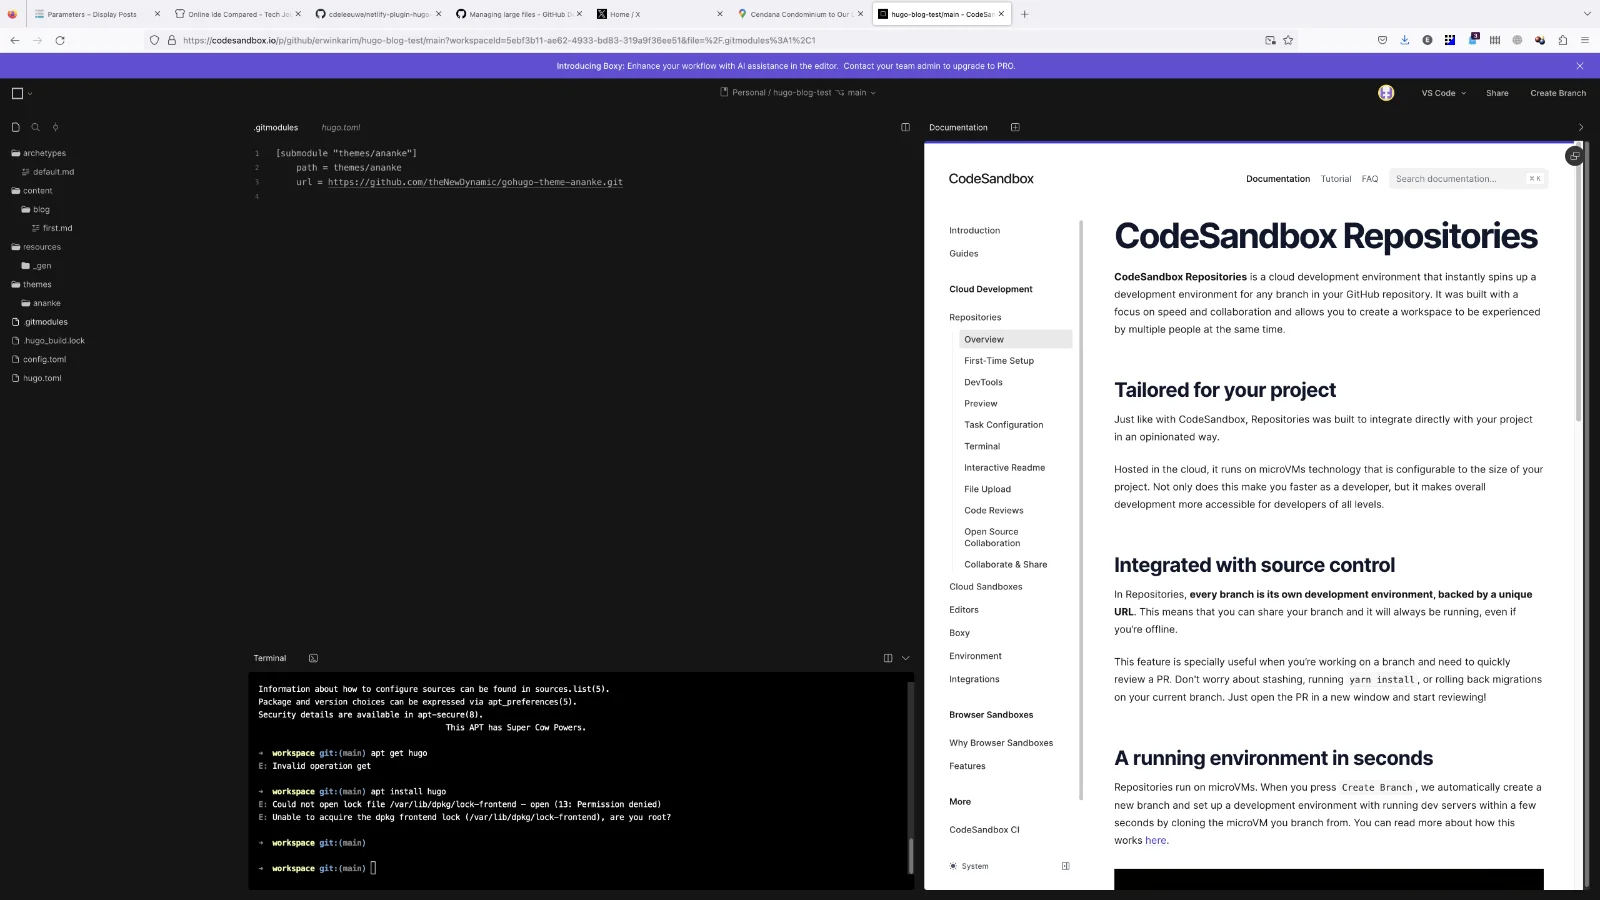Switch to the .gitmodules editor tab
Image resolution: width=1600 pixels, height=900 pixels.
276,128
